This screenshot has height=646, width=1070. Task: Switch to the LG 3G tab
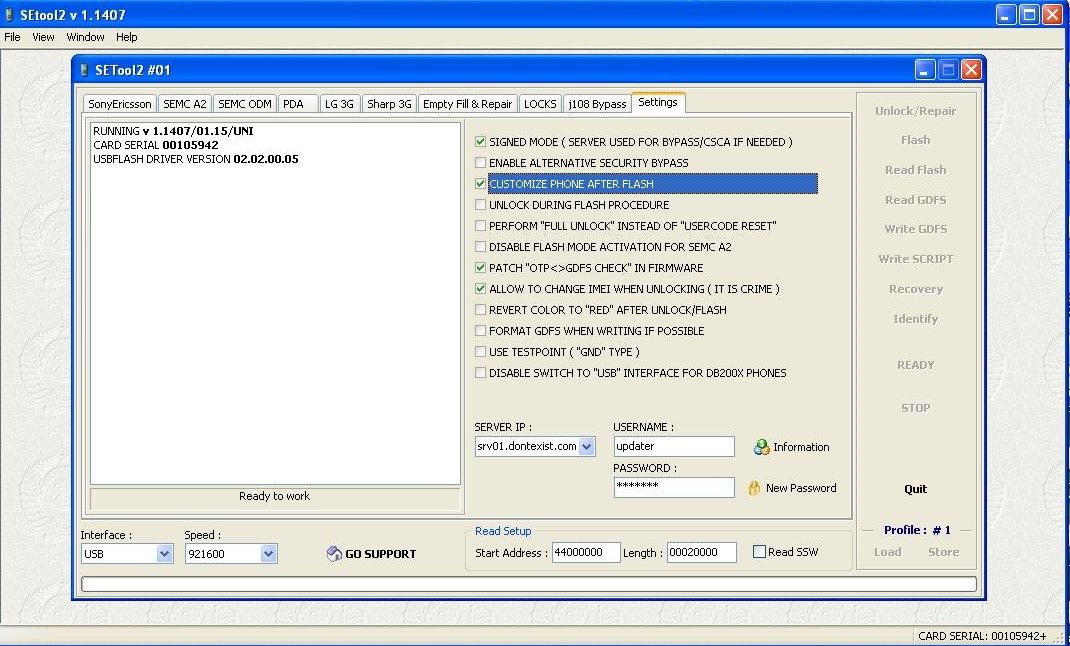tap(339, 104)
